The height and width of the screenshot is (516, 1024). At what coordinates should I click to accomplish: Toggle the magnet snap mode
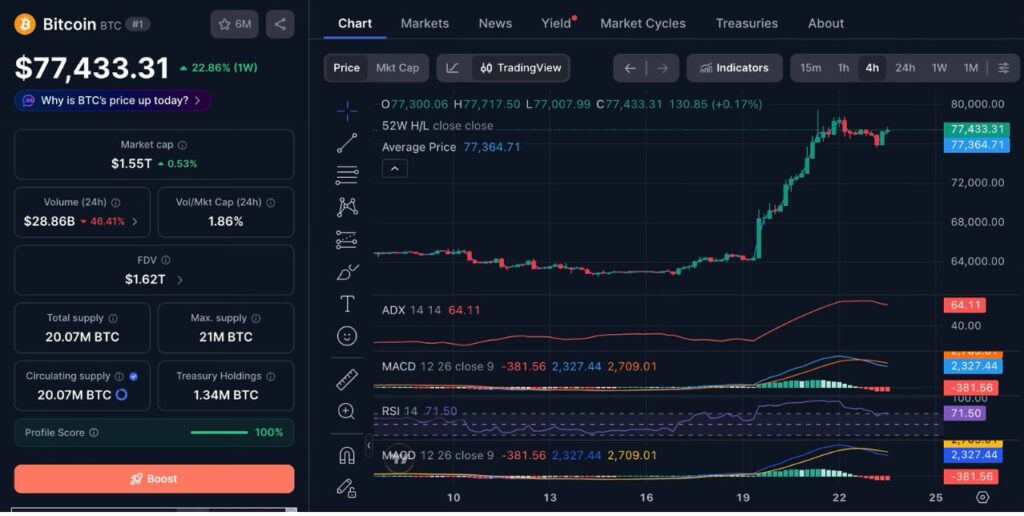tap(347, 455)
